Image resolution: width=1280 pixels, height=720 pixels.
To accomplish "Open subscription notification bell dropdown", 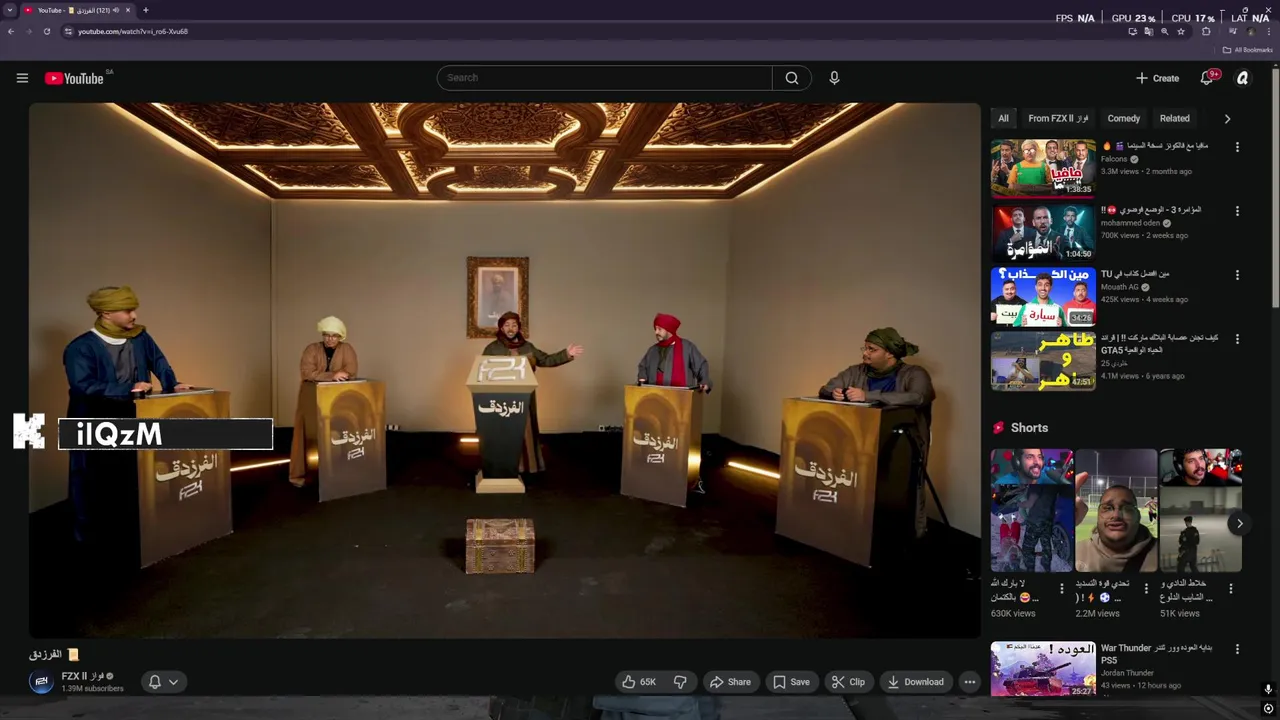I will click(x=163, y=682).
